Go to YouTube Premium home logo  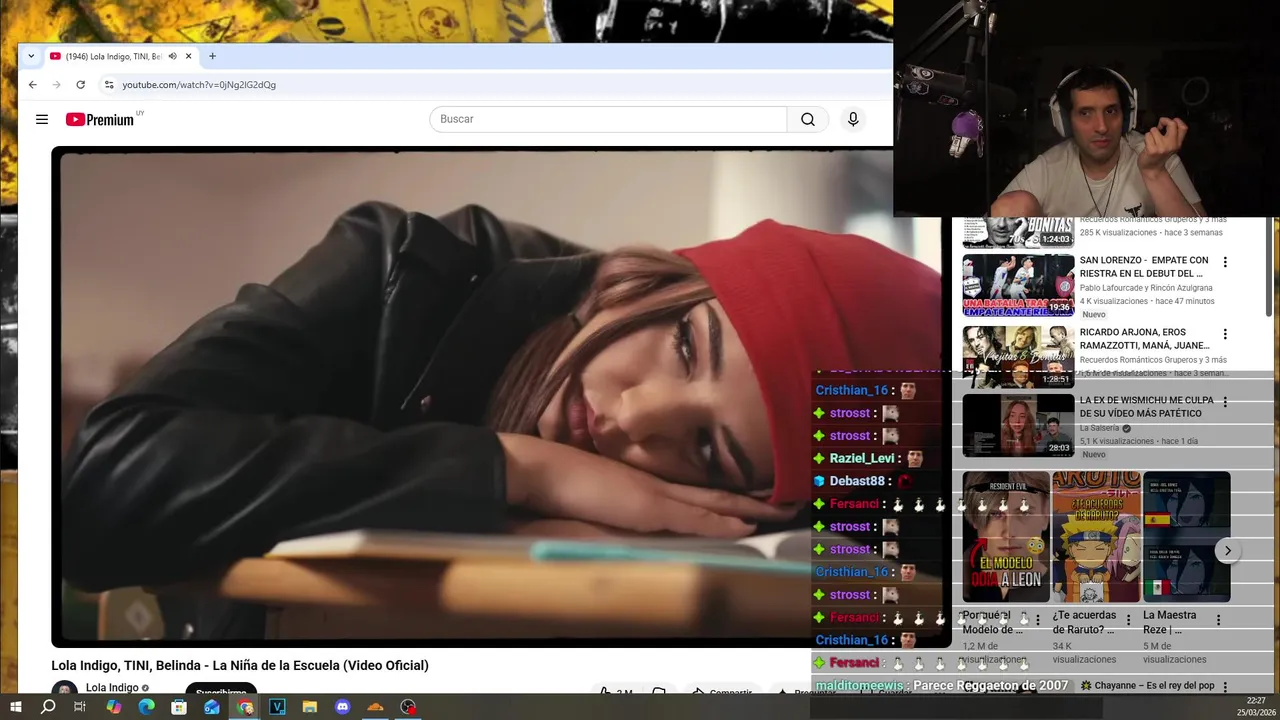point(100,119)
